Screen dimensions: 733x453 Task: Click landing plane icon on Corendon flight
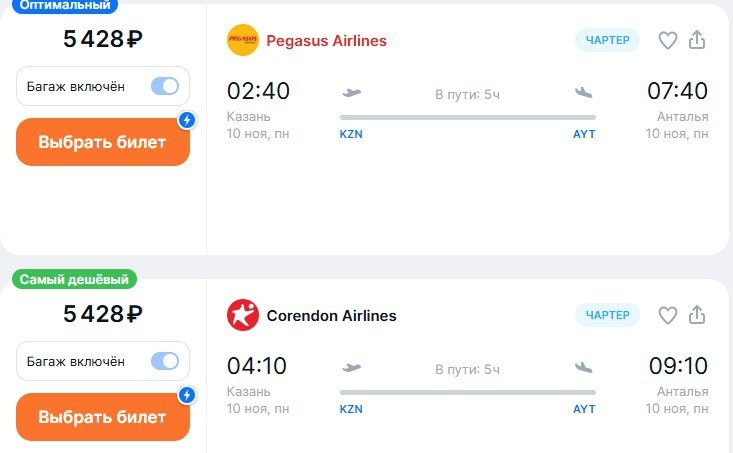point(585,368)
